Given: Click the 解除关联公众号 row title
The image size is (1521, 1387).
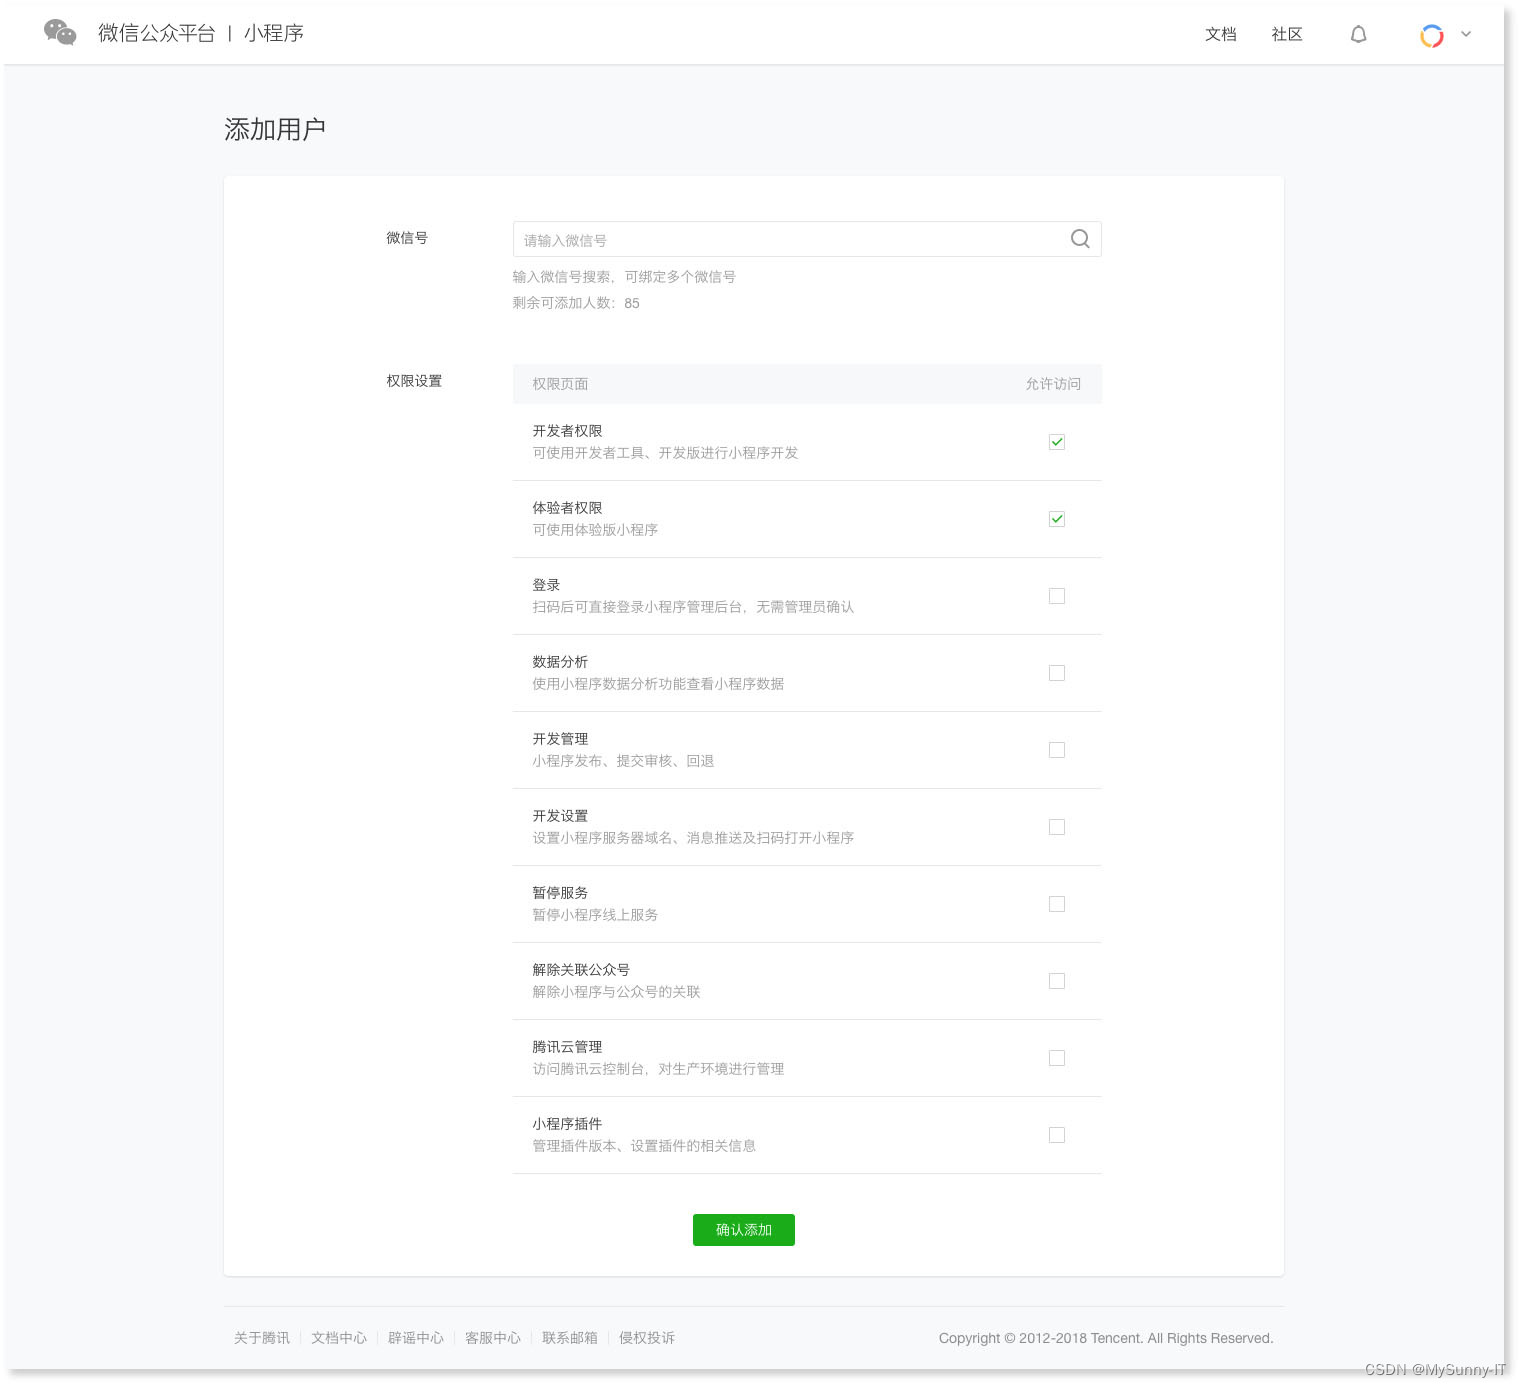Looking at the screenshot, I should (581, 970).
